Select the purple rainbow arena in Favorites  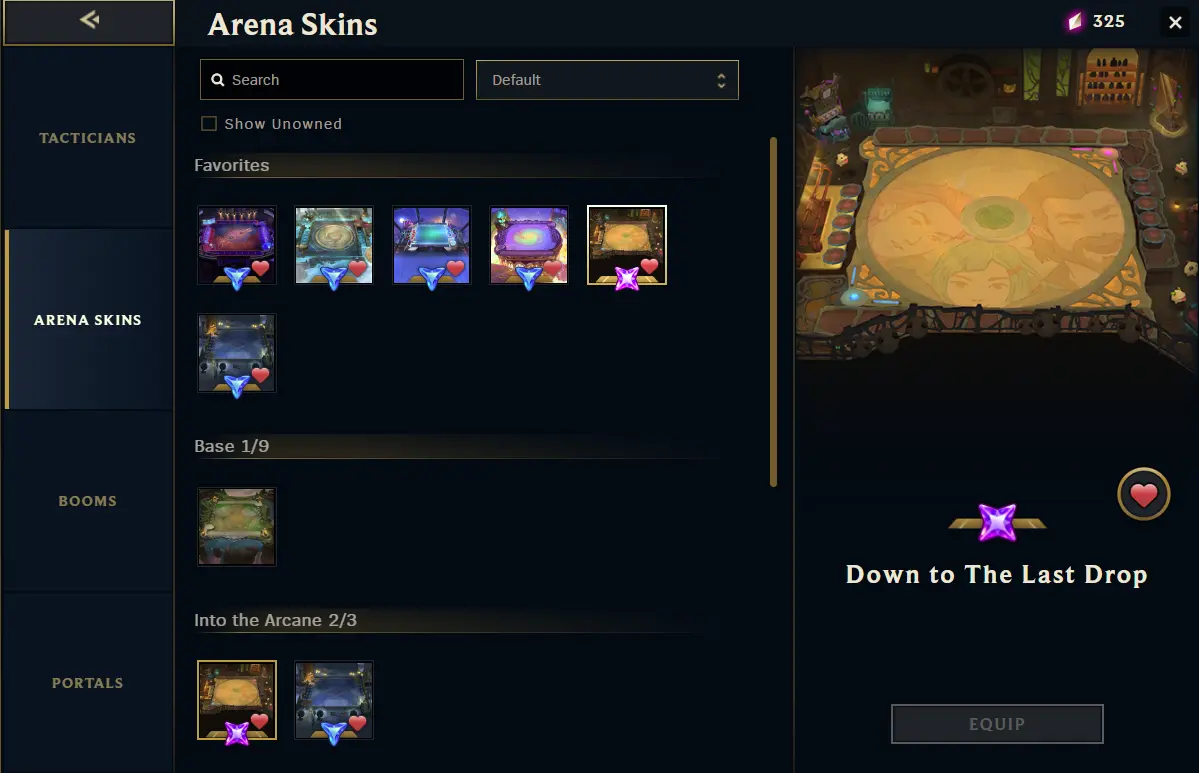[x=529, y=245]
